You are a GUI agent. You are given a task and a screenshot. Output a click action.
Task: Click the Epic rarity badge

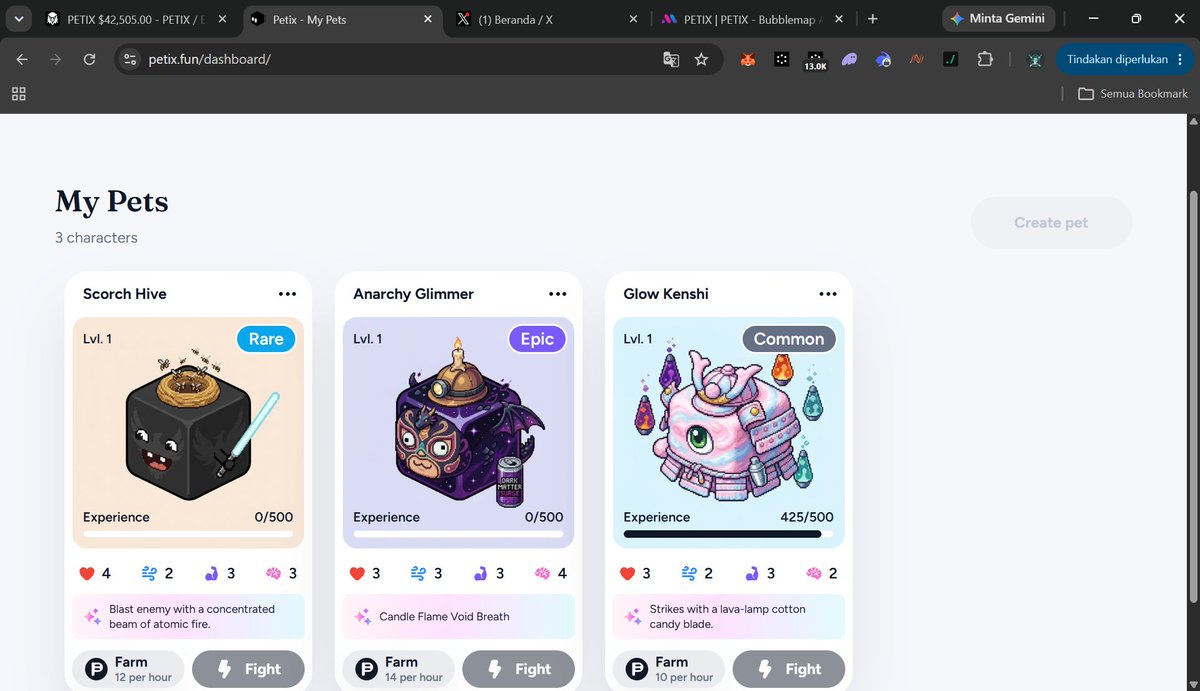pos(537,339)
